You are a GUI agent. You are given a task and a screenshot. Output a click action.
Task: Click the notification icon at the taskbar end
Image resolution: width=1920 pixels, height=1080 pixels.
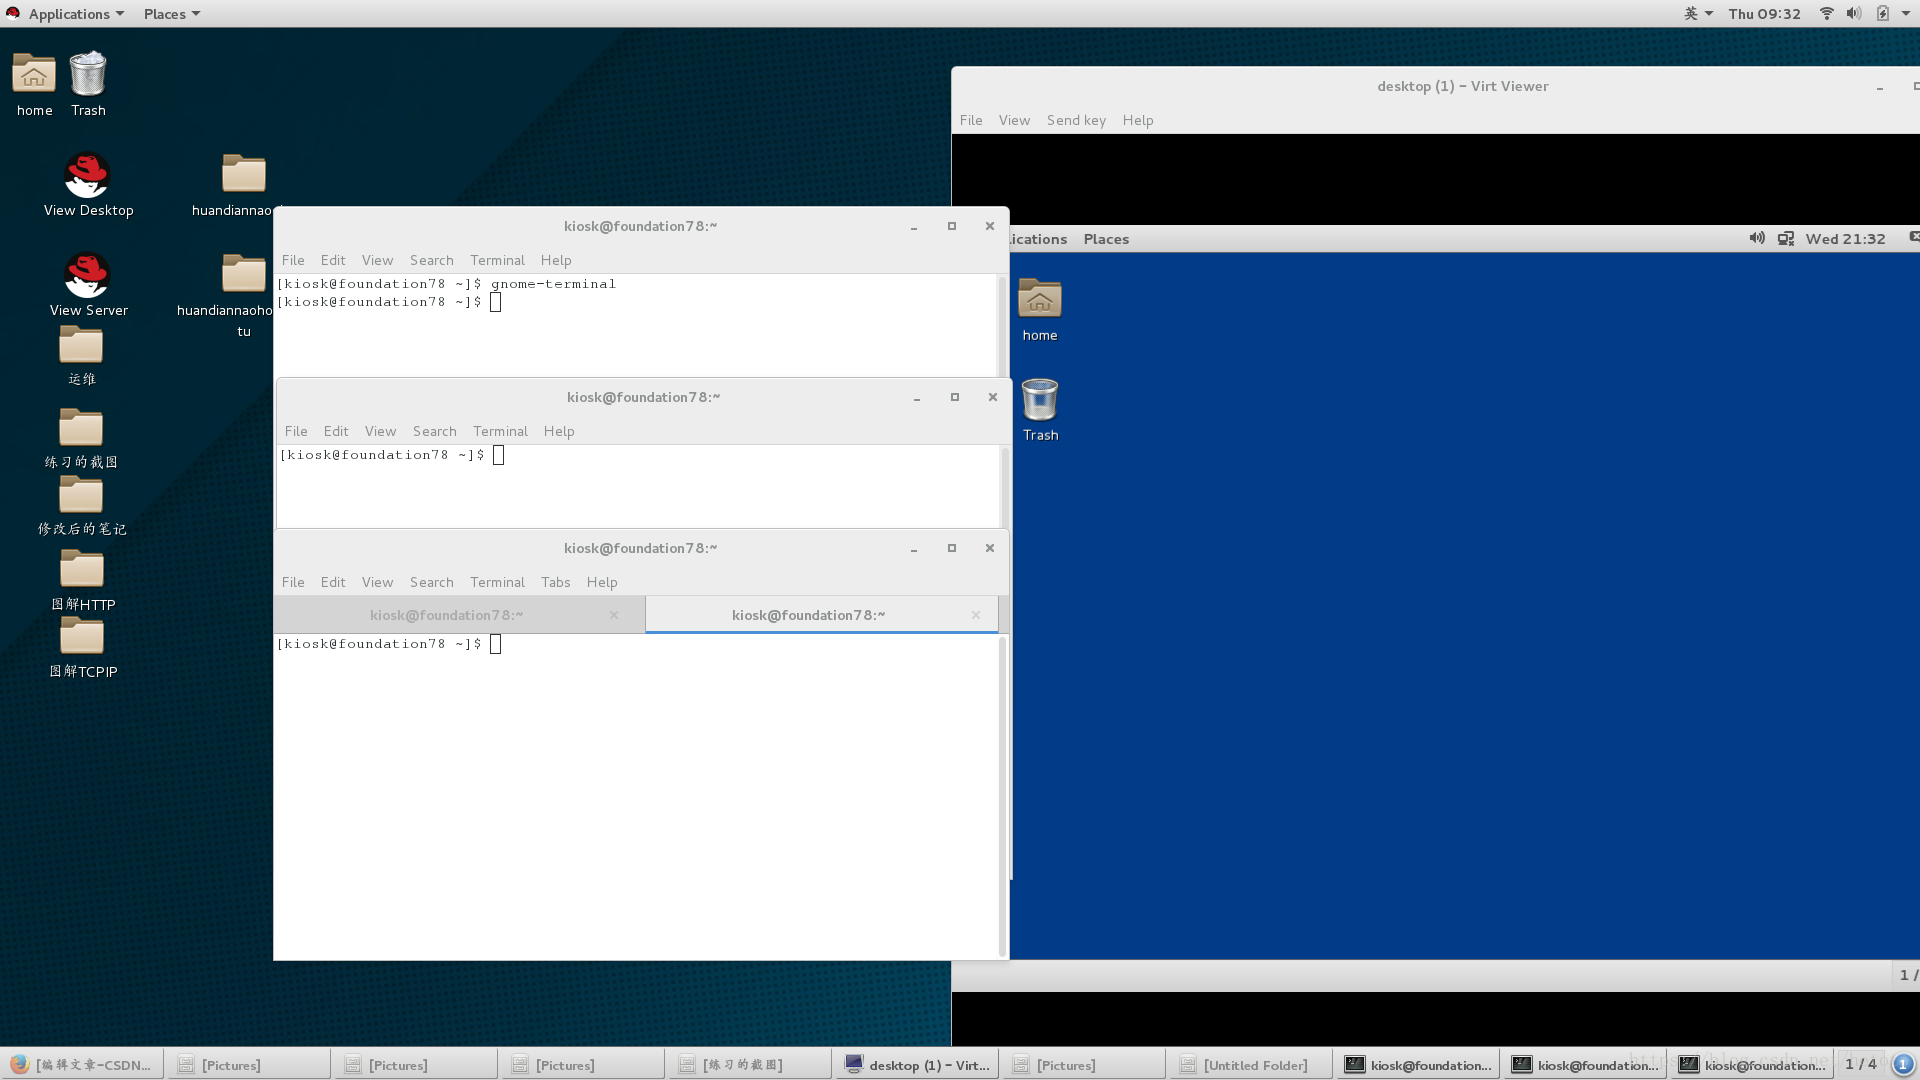pos(1904,1064)
